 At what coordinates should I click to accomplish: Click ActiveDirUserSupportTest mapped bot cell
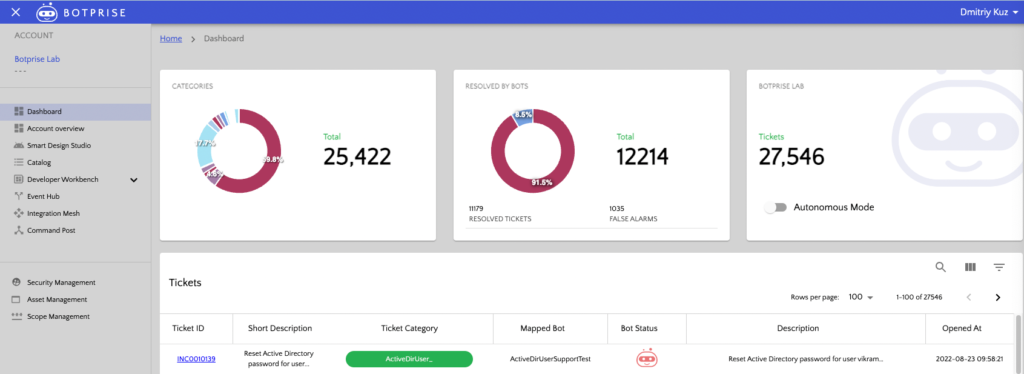coord(551,359)
